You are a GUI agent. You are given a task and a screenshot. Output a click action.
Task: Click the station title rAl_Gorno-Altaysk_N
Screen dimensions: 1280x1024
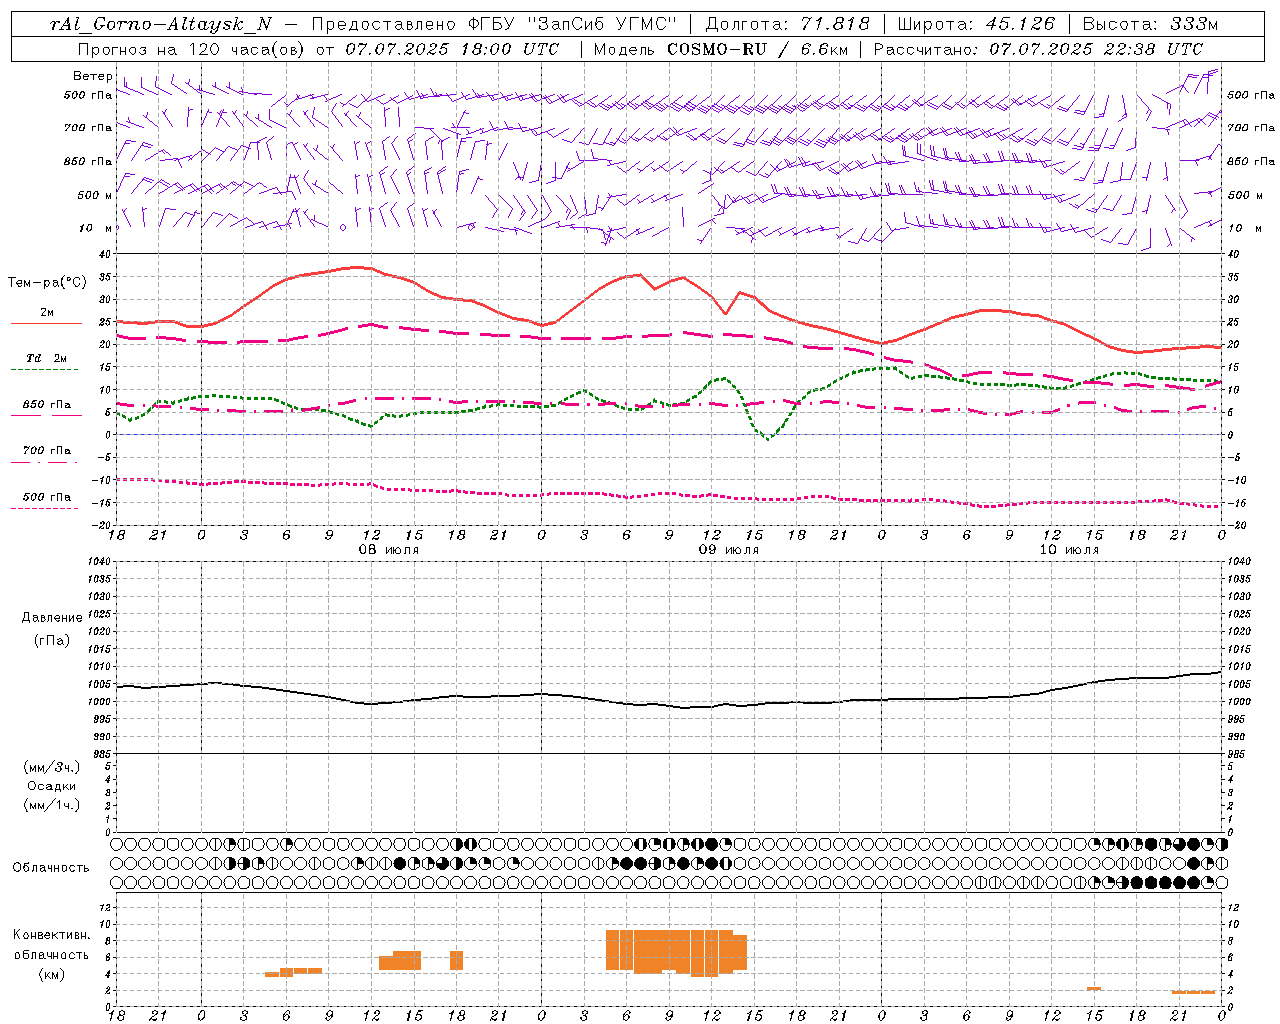click(161, 24)
